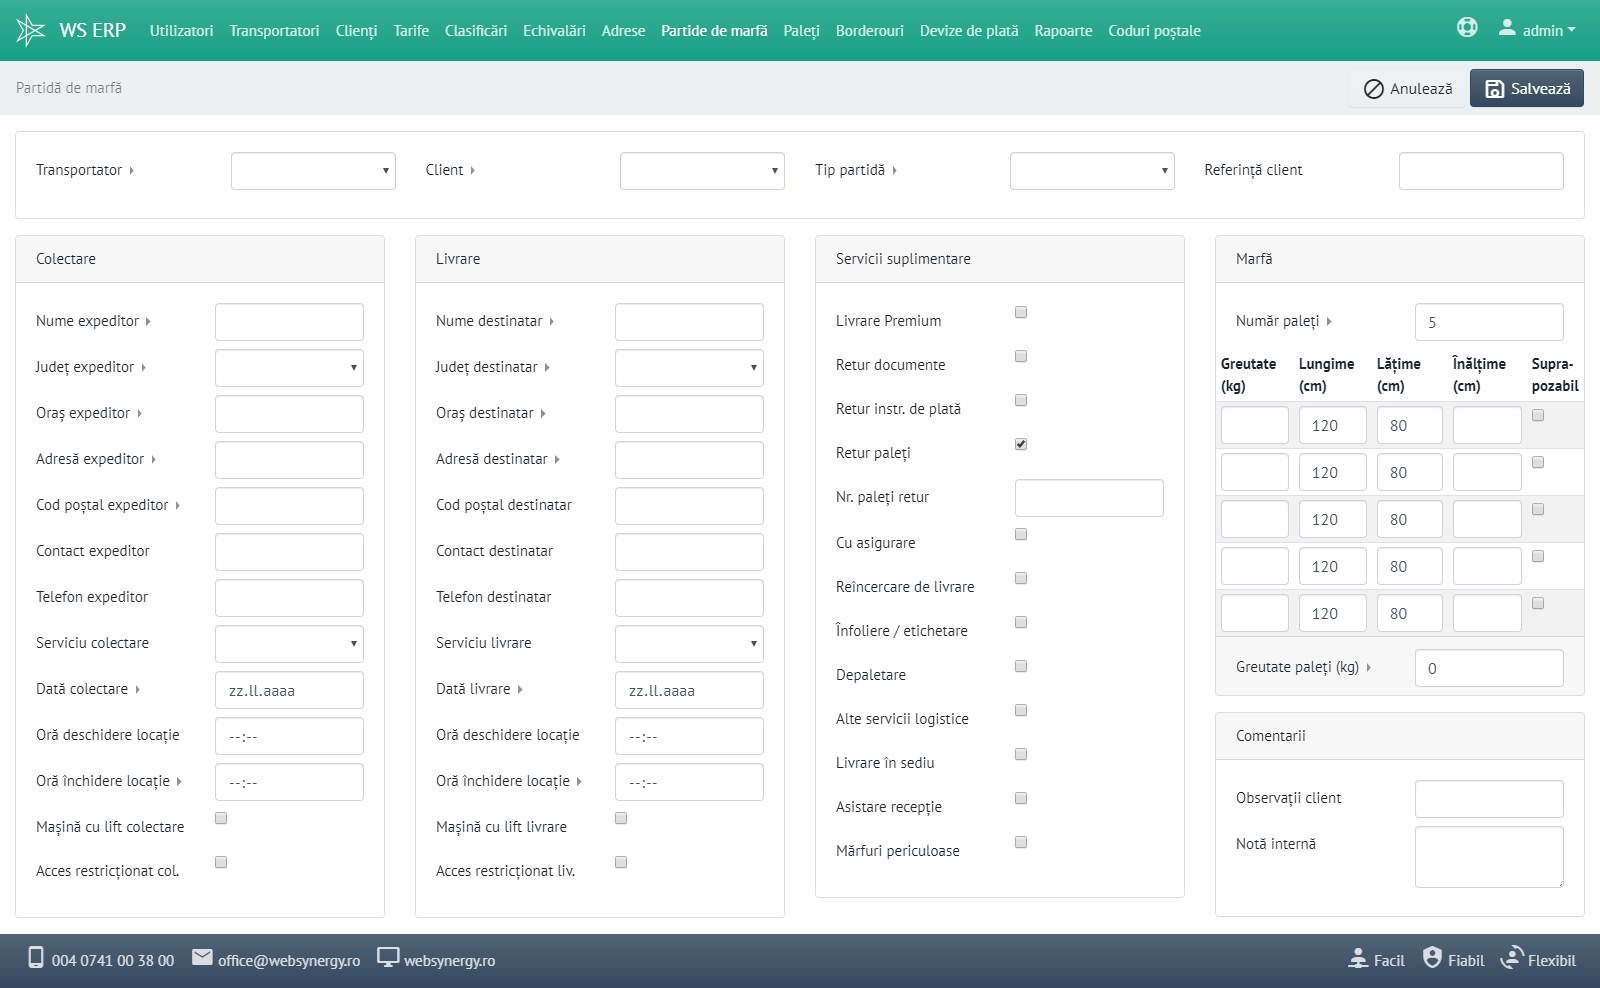Click the admin user avatar icon
This screenshot has height=988, width=1600.
[1507, 28]
